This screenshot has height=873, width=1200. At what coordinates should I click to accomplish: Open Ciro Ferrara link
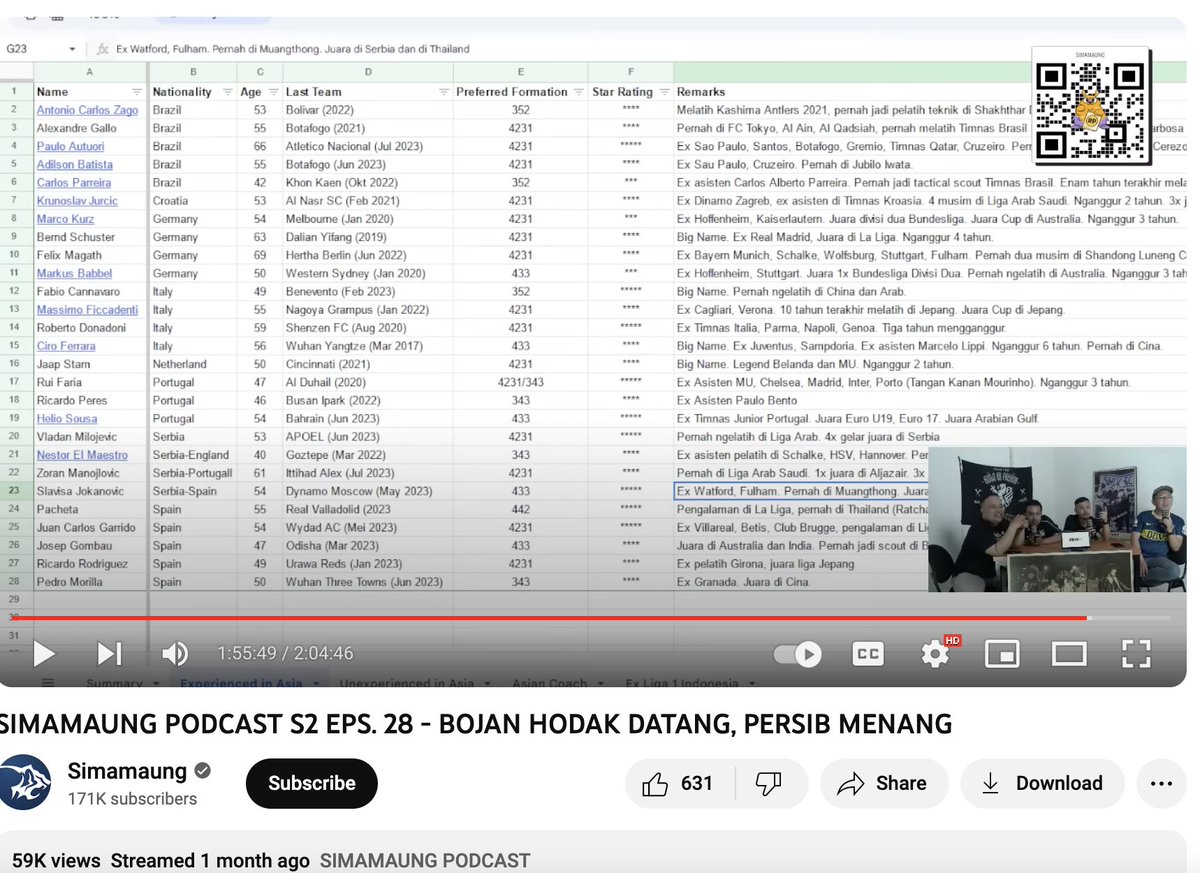coord(68,346)
